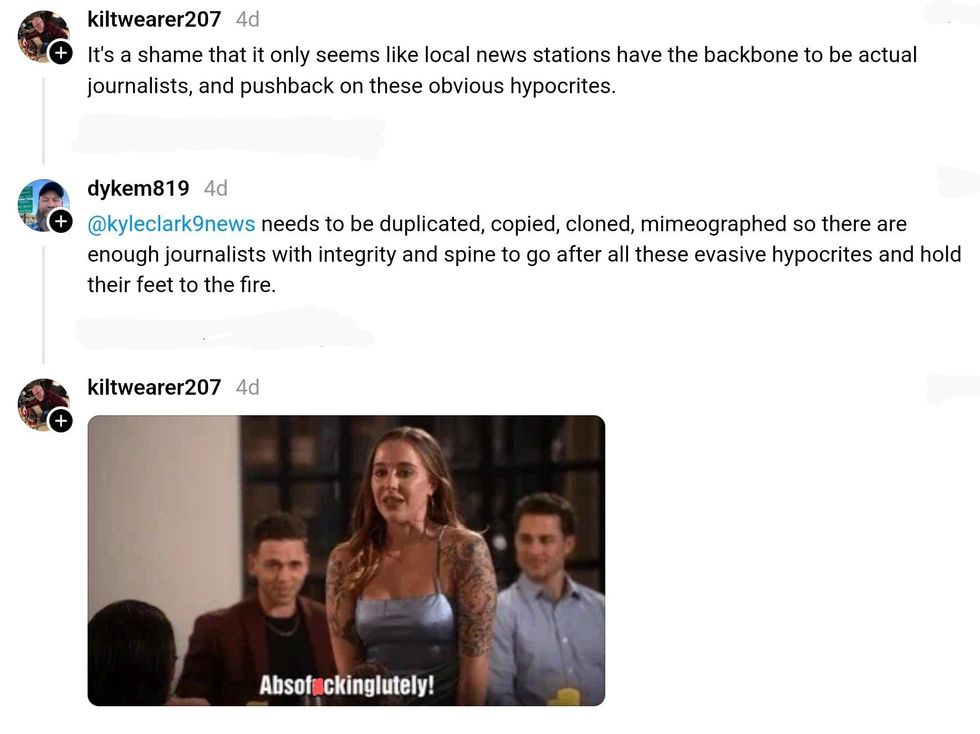980x734 pixels.
Task: Tap thread line below first kiltwearer207 avatar
Action: 43,120
